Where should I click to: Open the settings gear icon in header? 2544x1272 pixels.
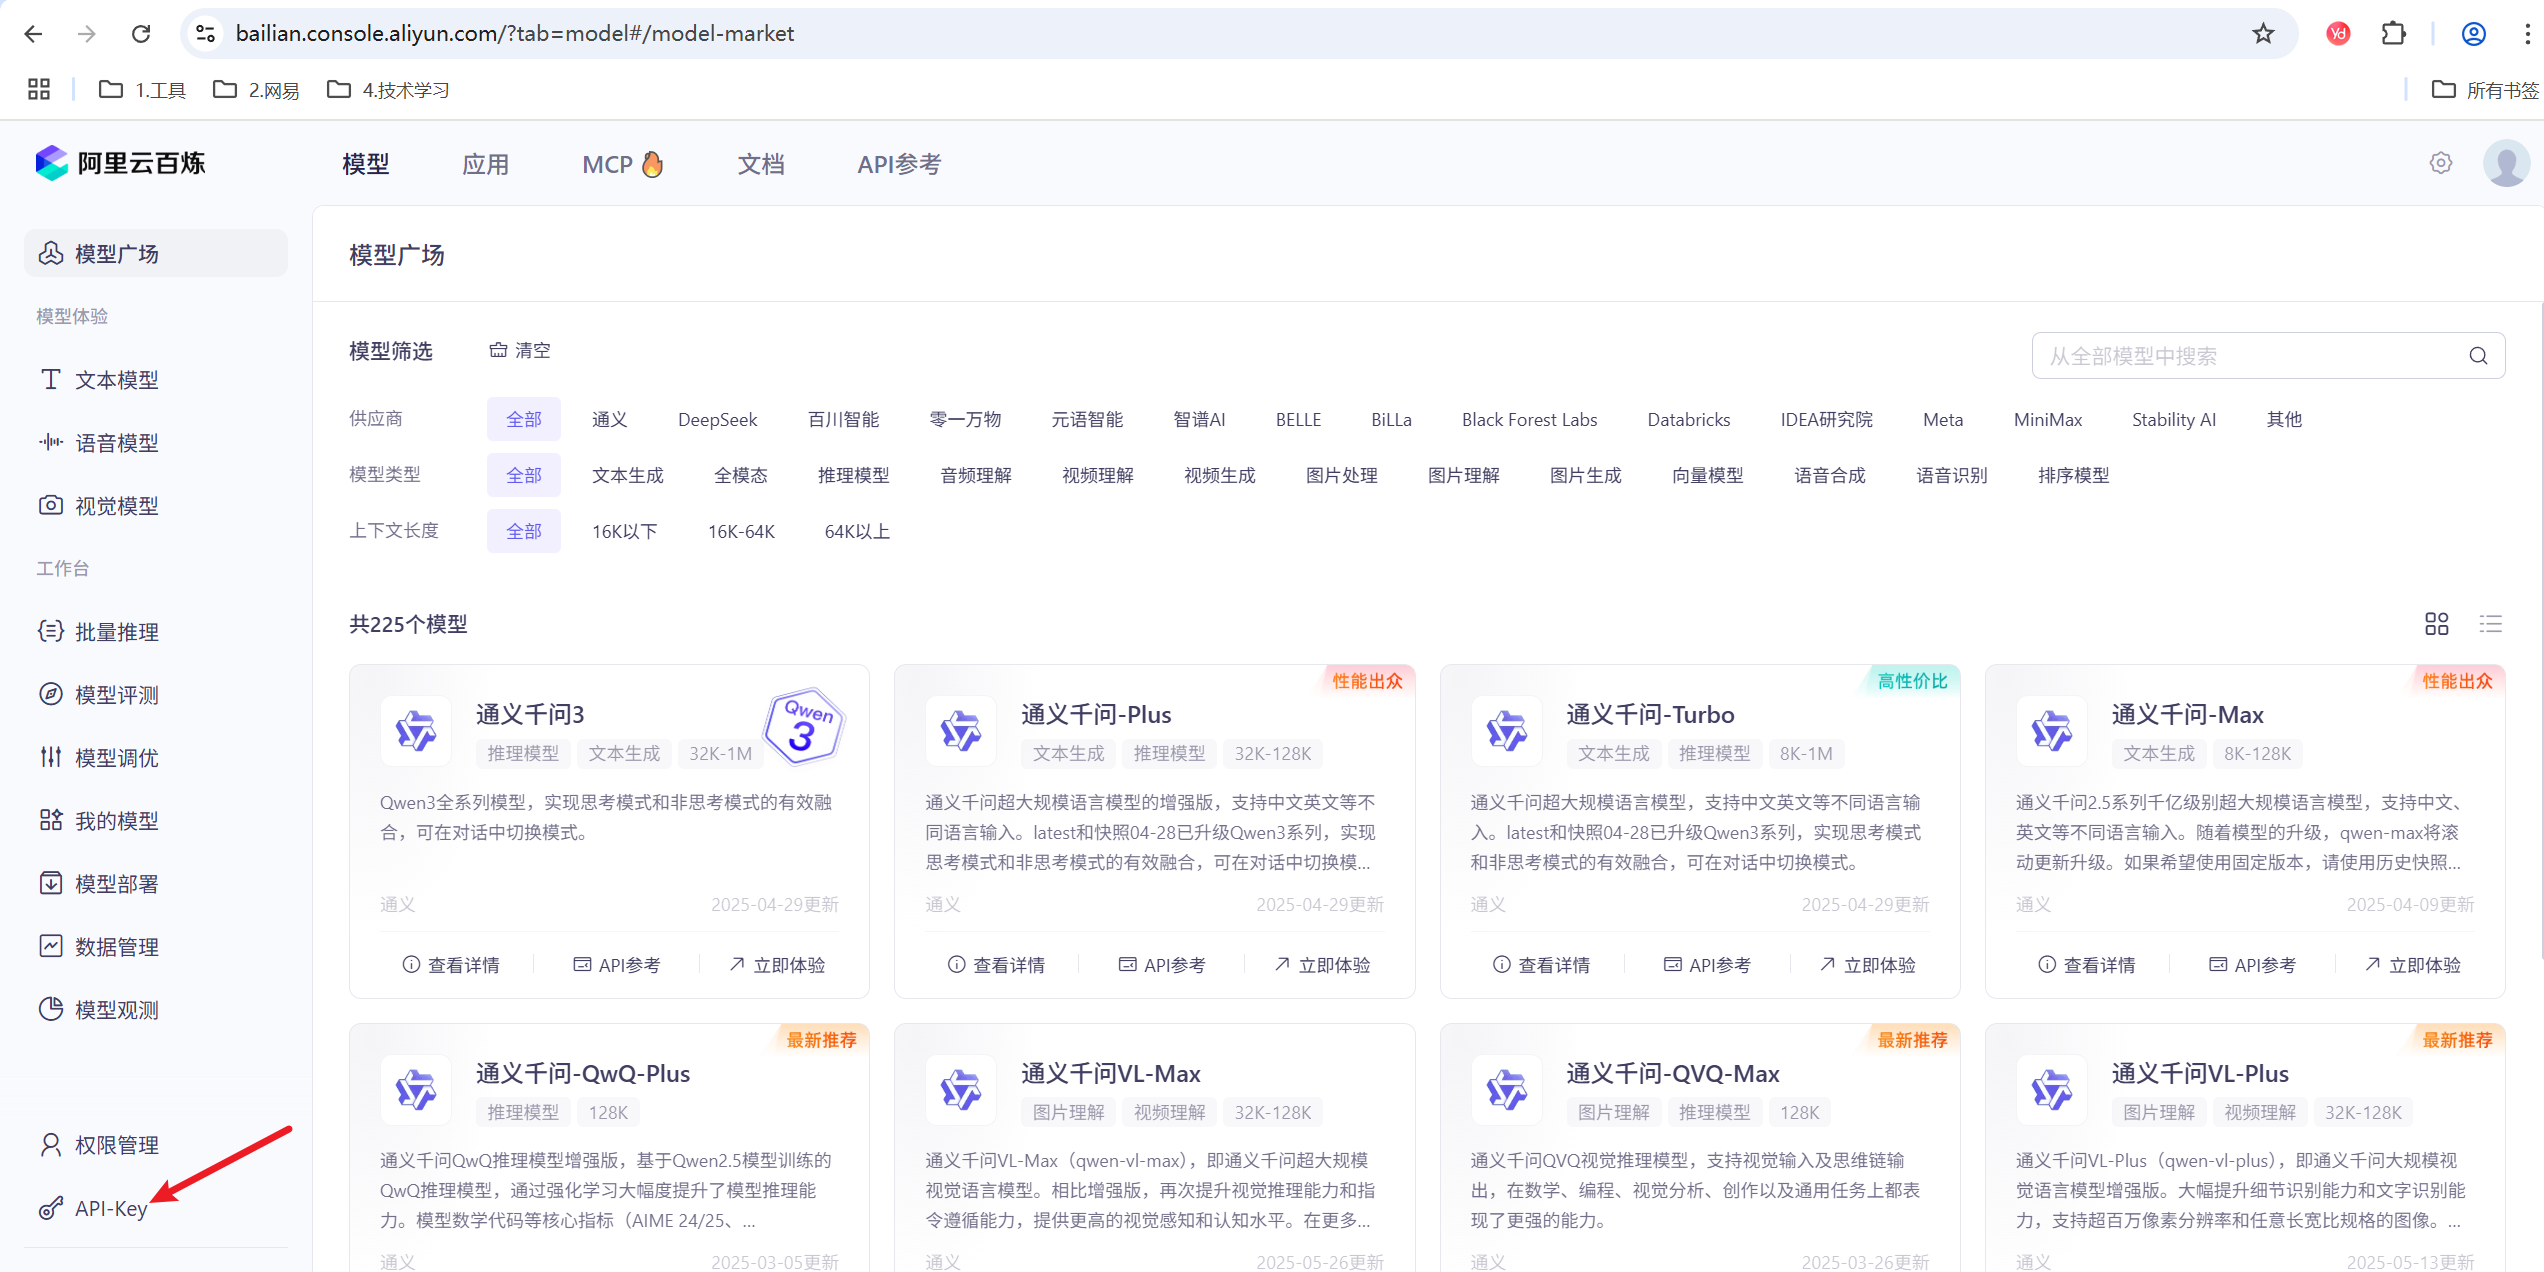(x=2440, y=163)
